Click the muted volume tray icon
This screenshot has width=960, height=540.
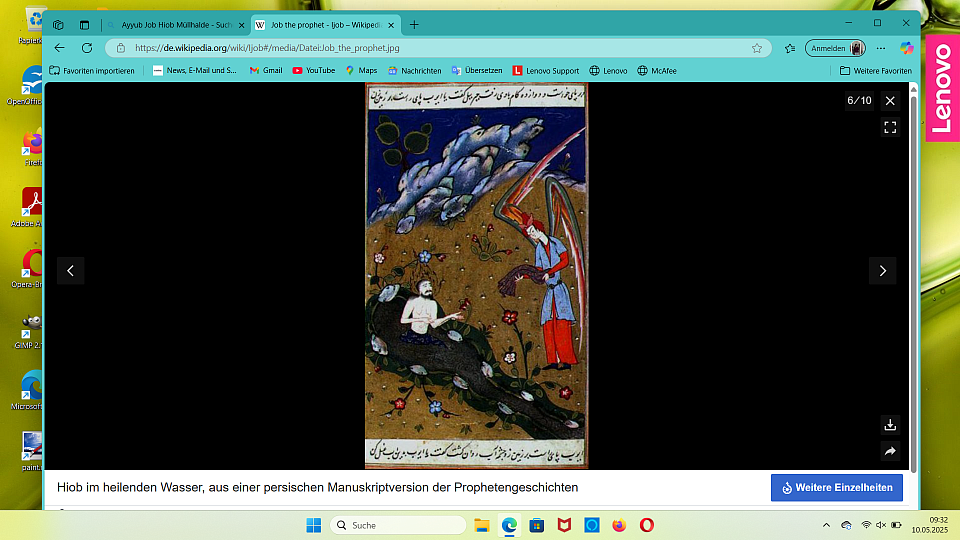(x=880, y=525)
